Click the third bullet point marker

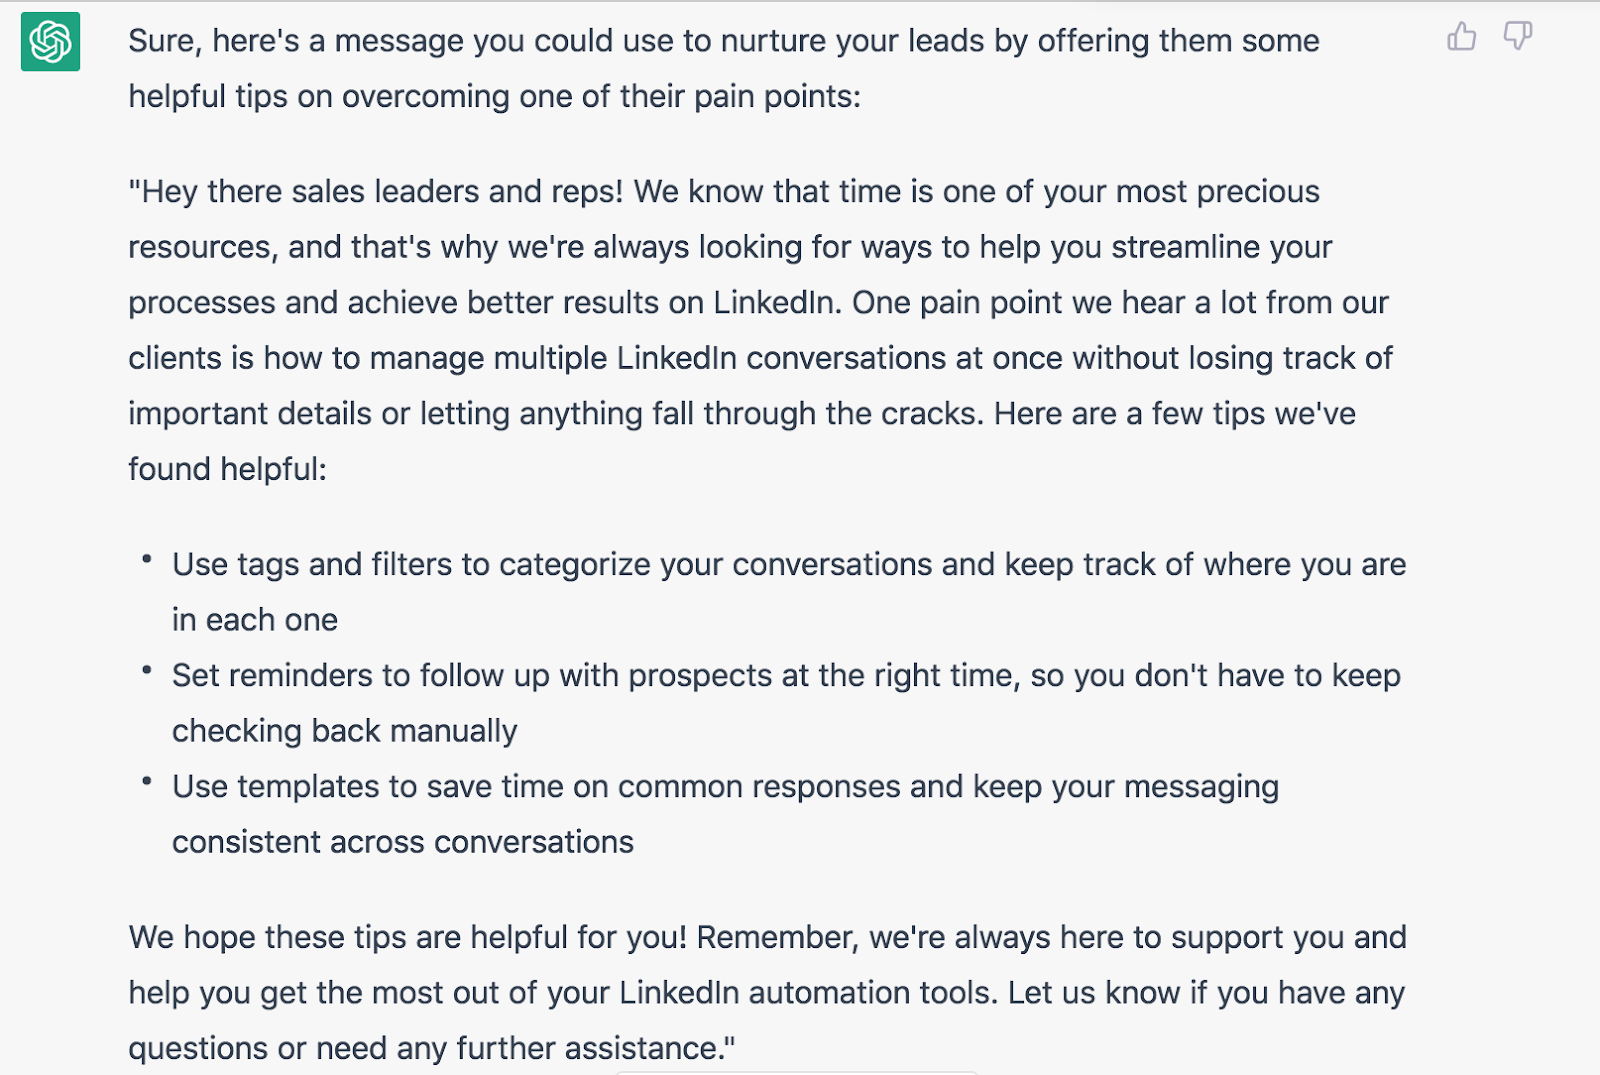147,781
